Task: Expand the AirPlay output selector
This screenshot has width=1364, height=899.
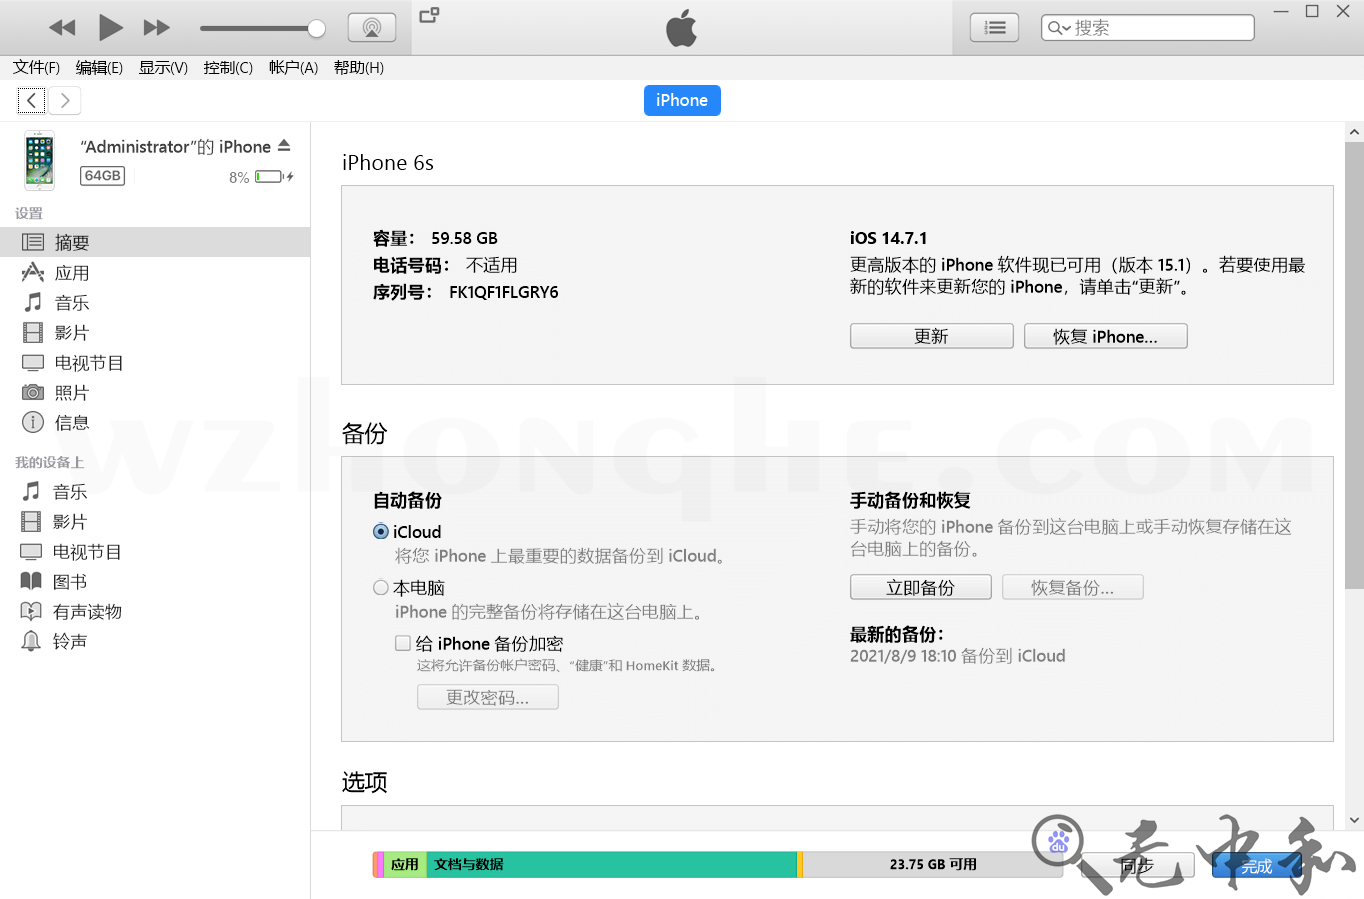Action: [x=372, y=27]
